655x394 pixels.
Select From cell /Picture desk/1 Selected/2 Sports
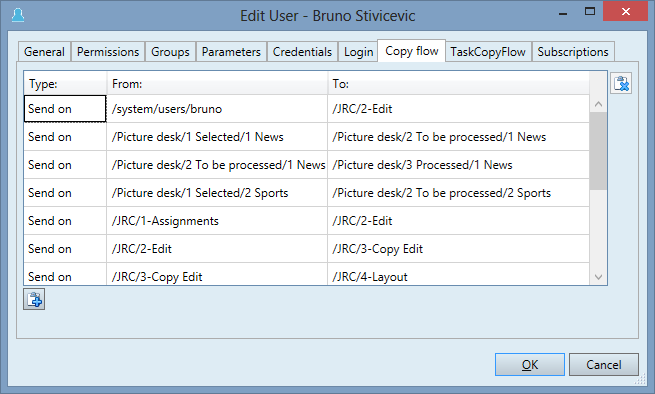pyautogui.click(x=217, y=193)
